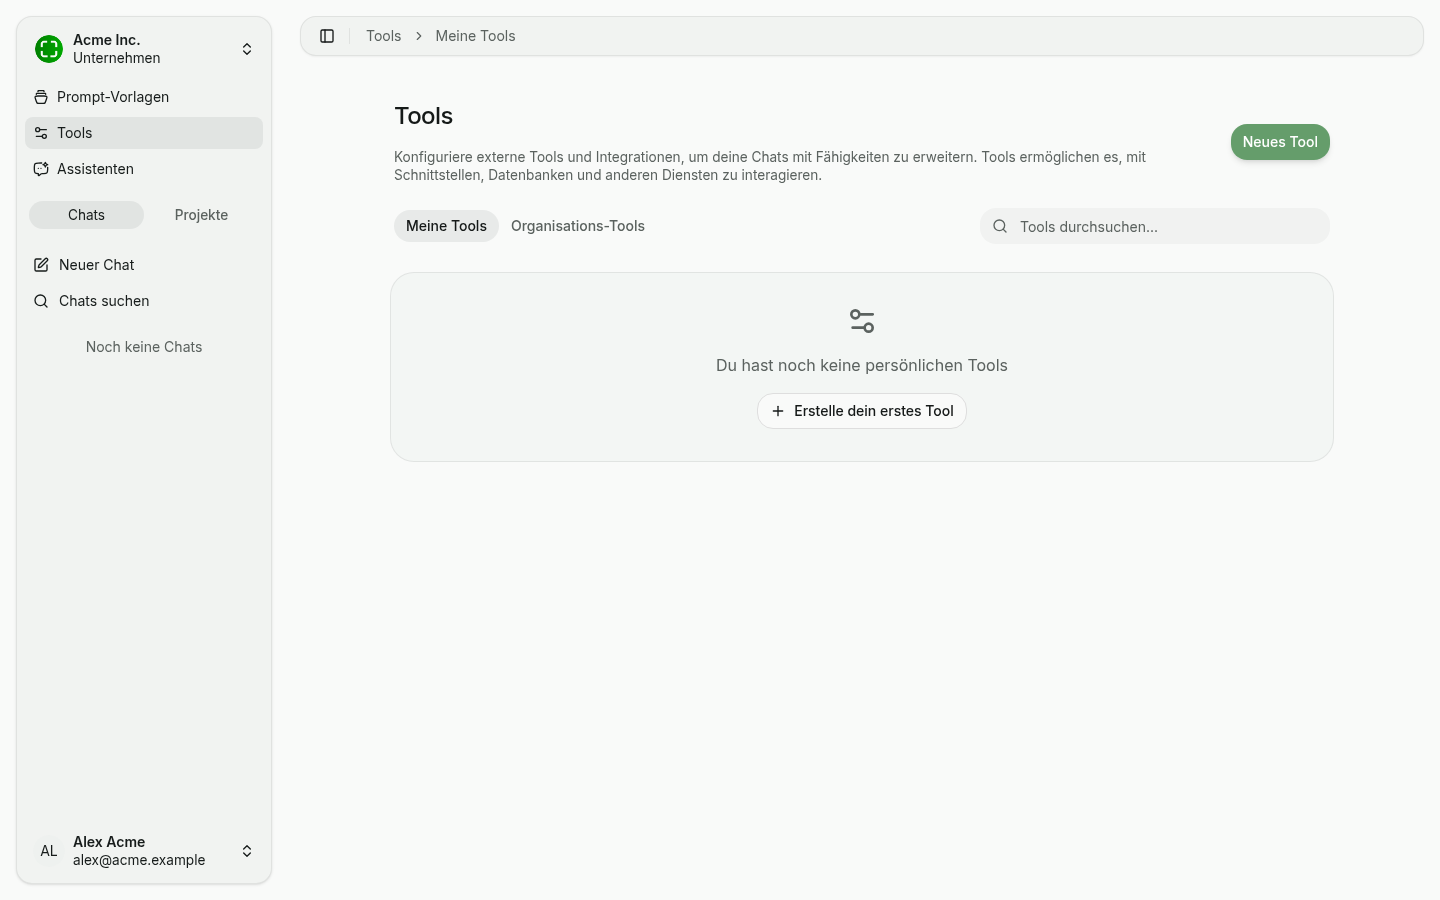Viewport: 1440px width, 900px height.
Task: Click the Acme Inc. green logo
Action: (49, 49)
